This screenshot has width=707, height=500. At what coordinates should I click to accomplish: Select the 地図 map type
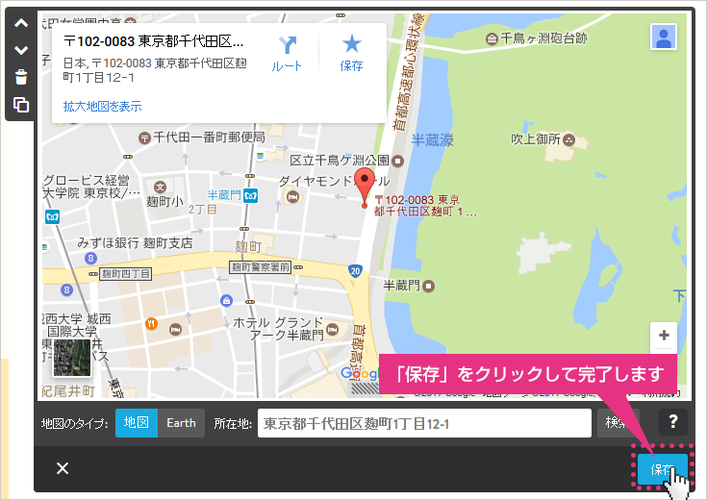pos(136,423)
